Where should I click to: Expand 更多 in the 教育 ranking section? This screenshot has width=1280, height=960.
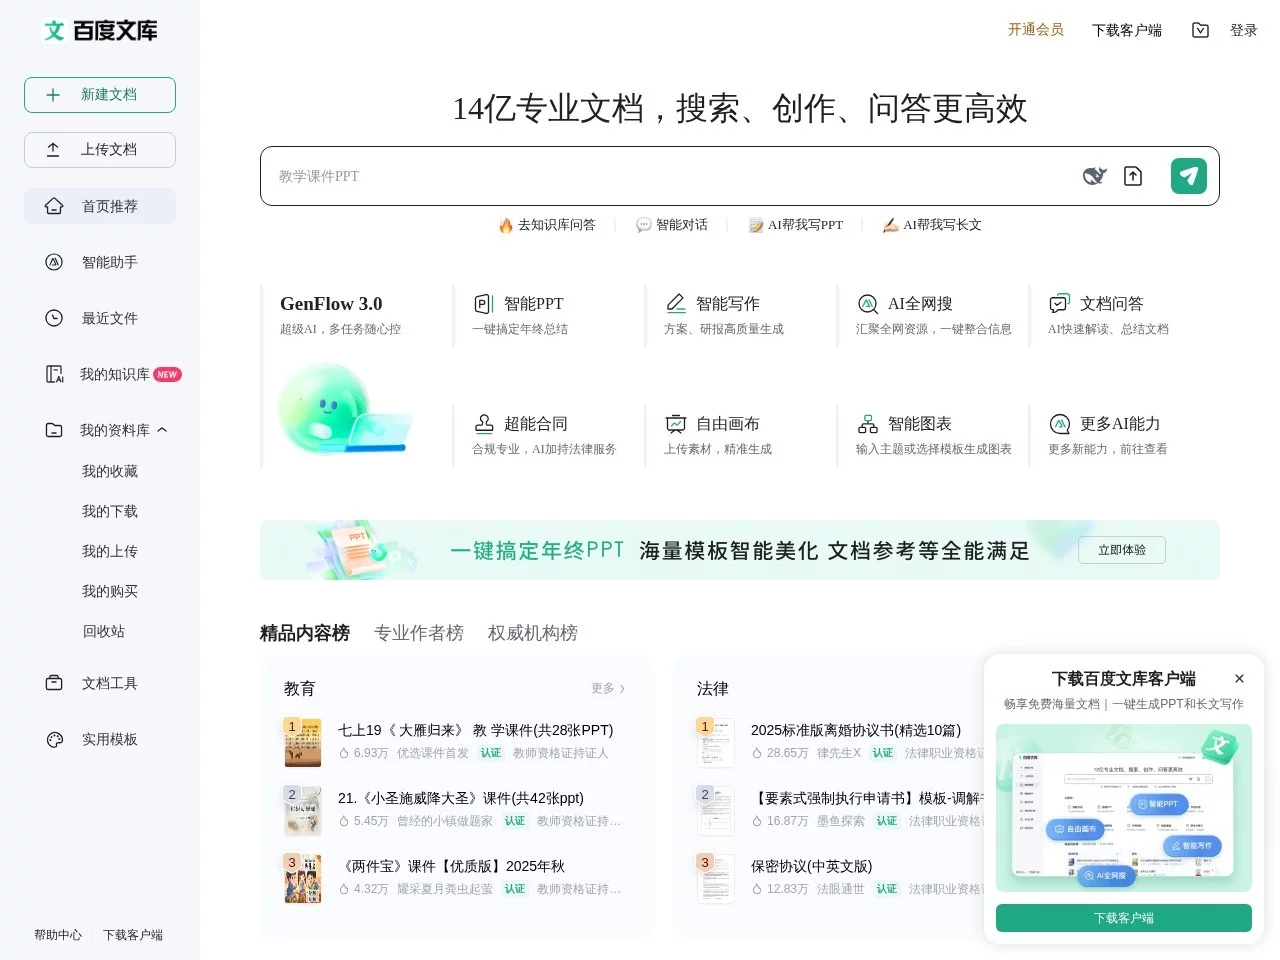pyautogui.click(x=608, y=689)
